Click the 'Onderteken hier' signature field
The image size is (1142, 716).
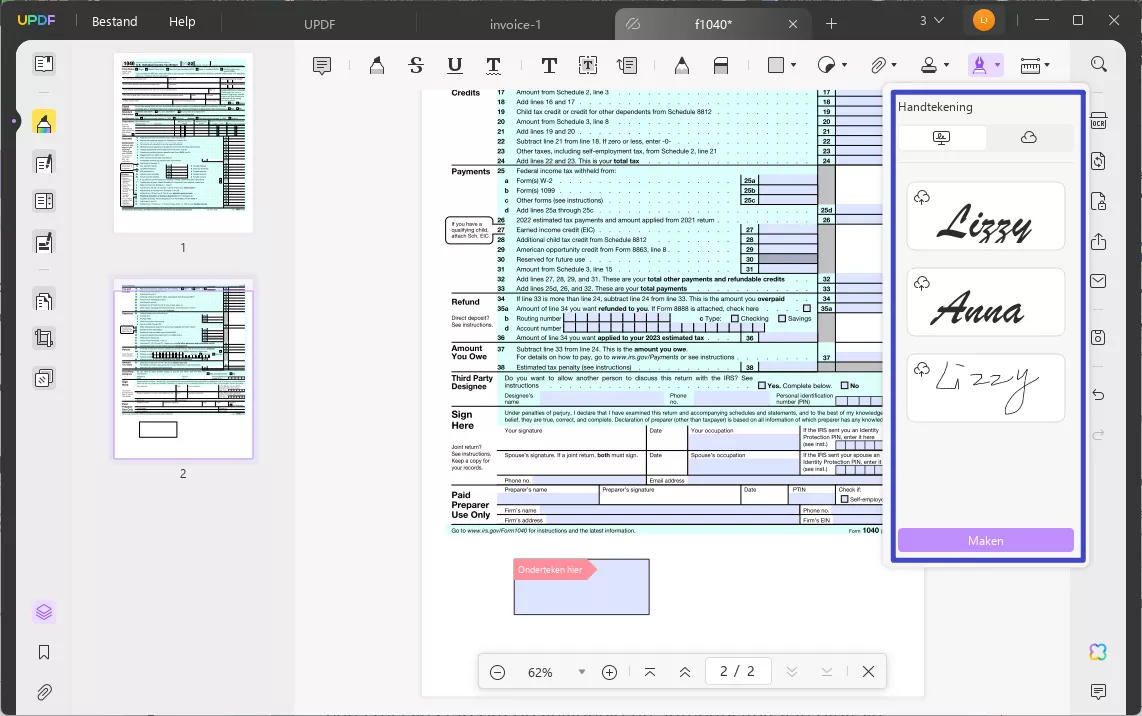tap(581, 586)
